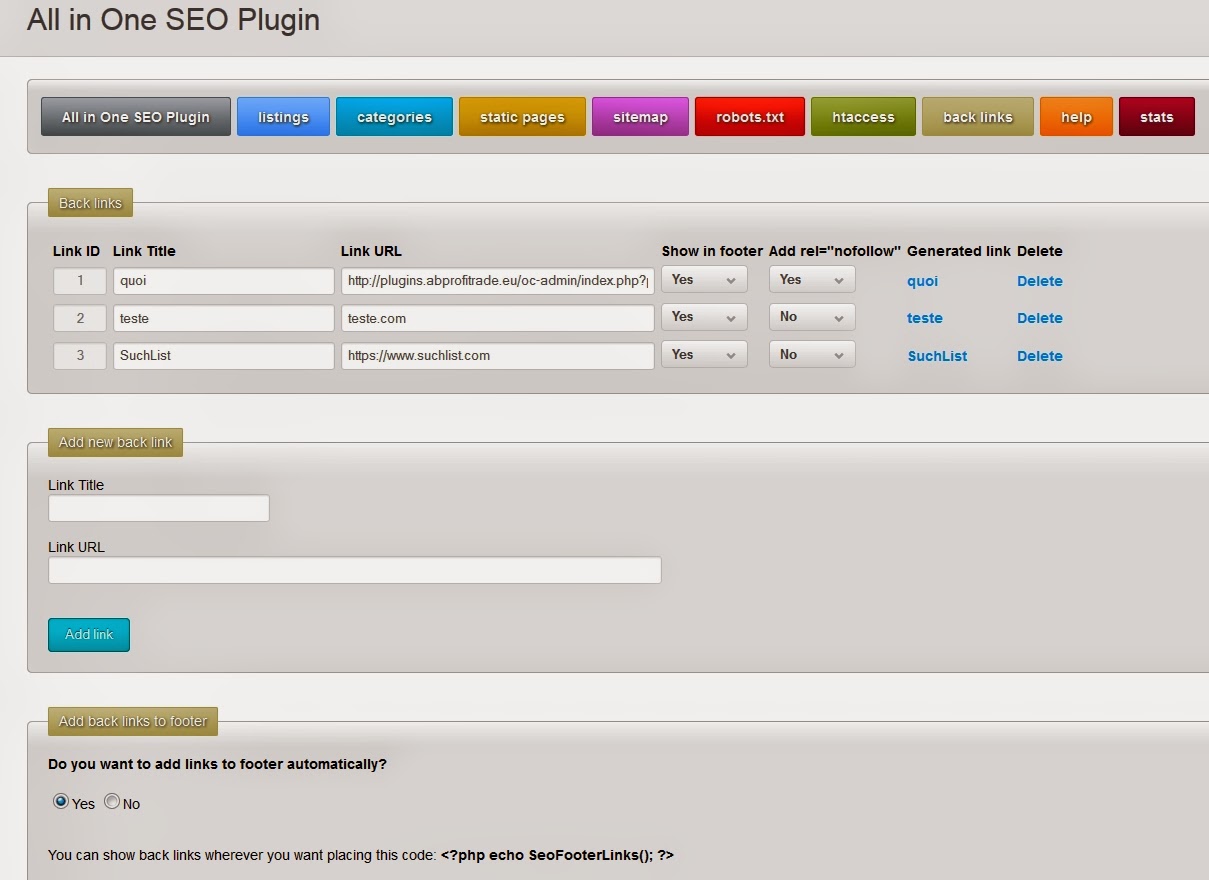The image size is (1209, 880).
Task: Click the Add link button
Action: [89, 635]
